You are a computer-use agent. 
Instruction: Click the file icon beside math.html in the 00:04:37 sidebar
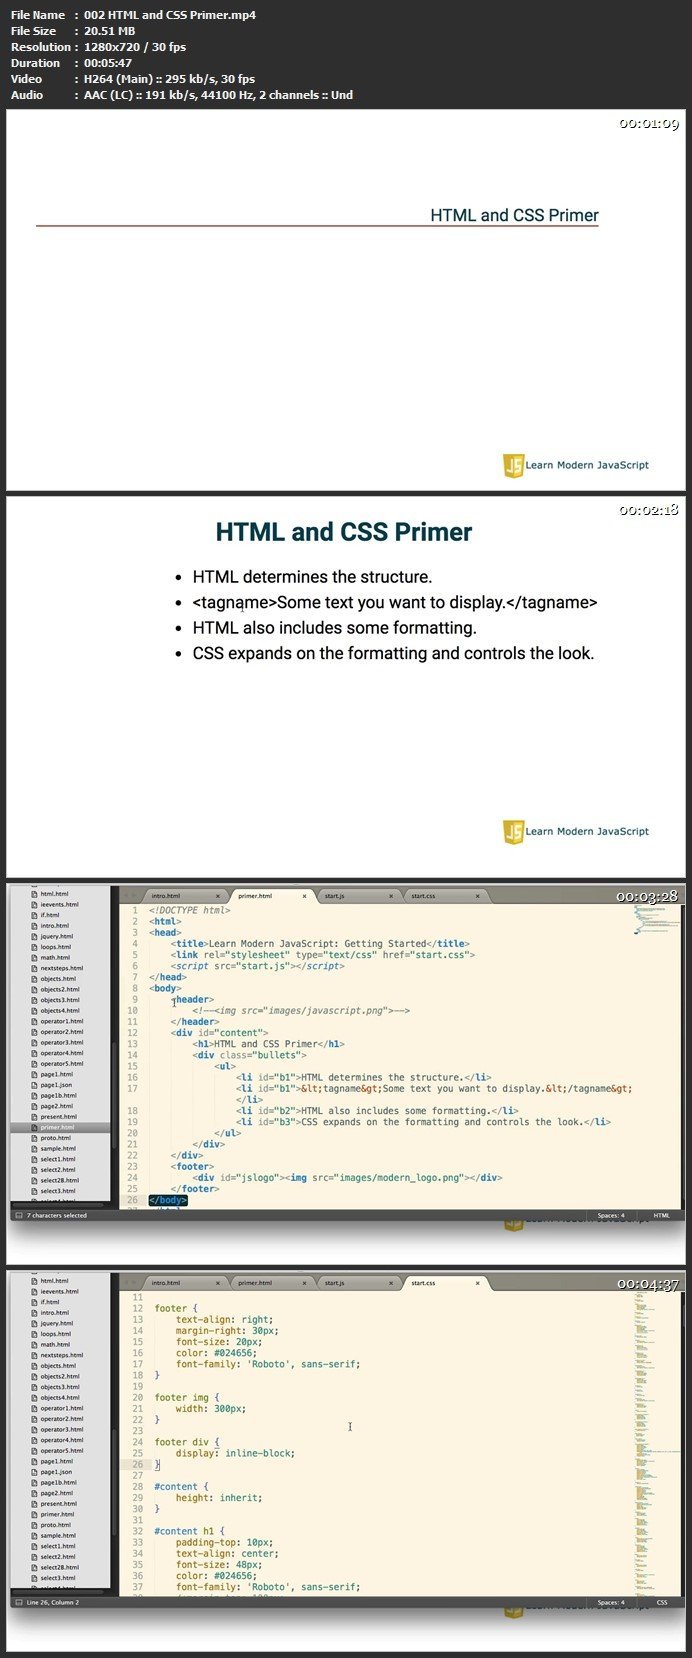pos(35,1345)
